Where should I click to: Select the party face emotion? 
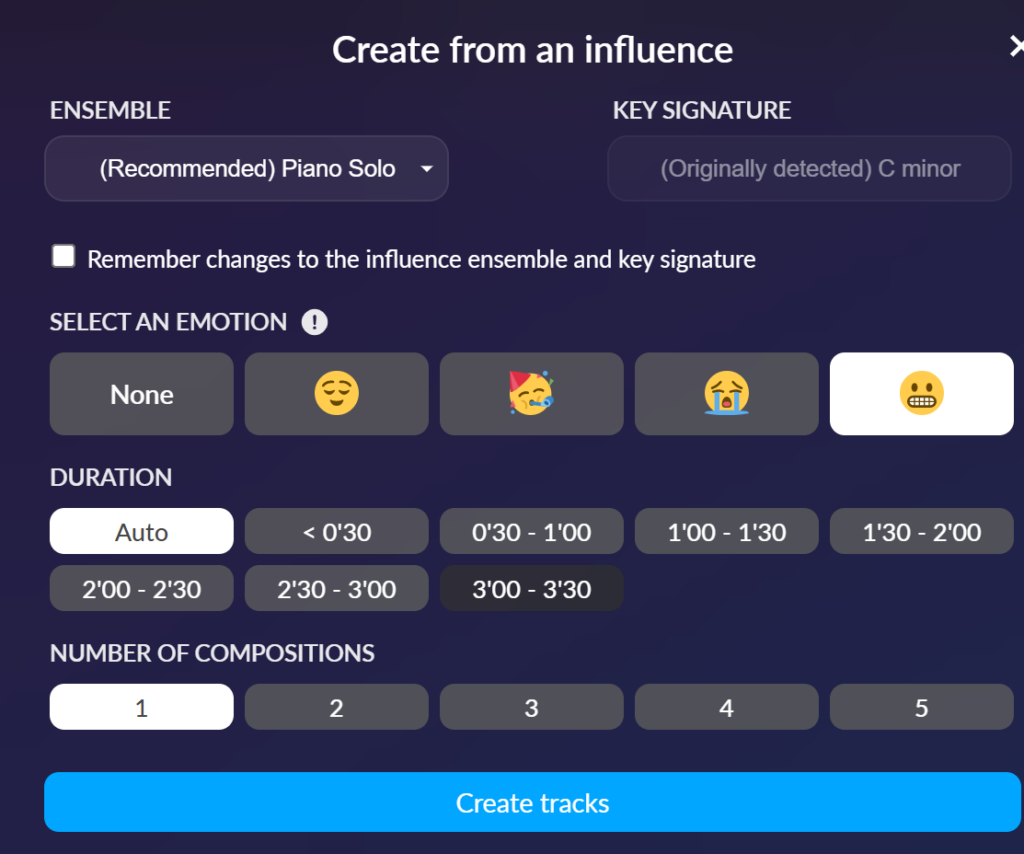[531, 394]
